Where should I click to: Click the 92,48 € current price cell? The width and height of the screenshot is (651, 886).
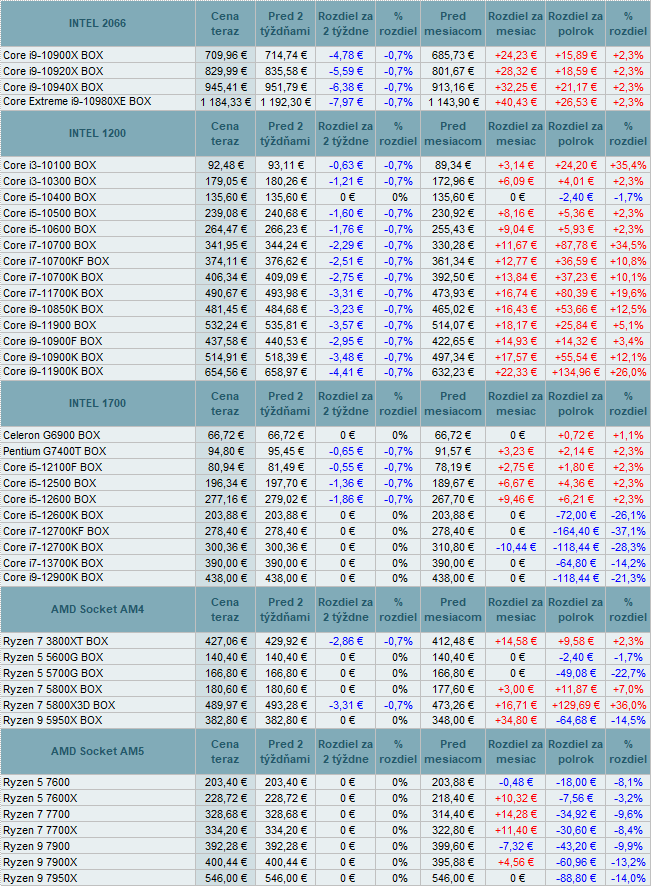point(225,166)
